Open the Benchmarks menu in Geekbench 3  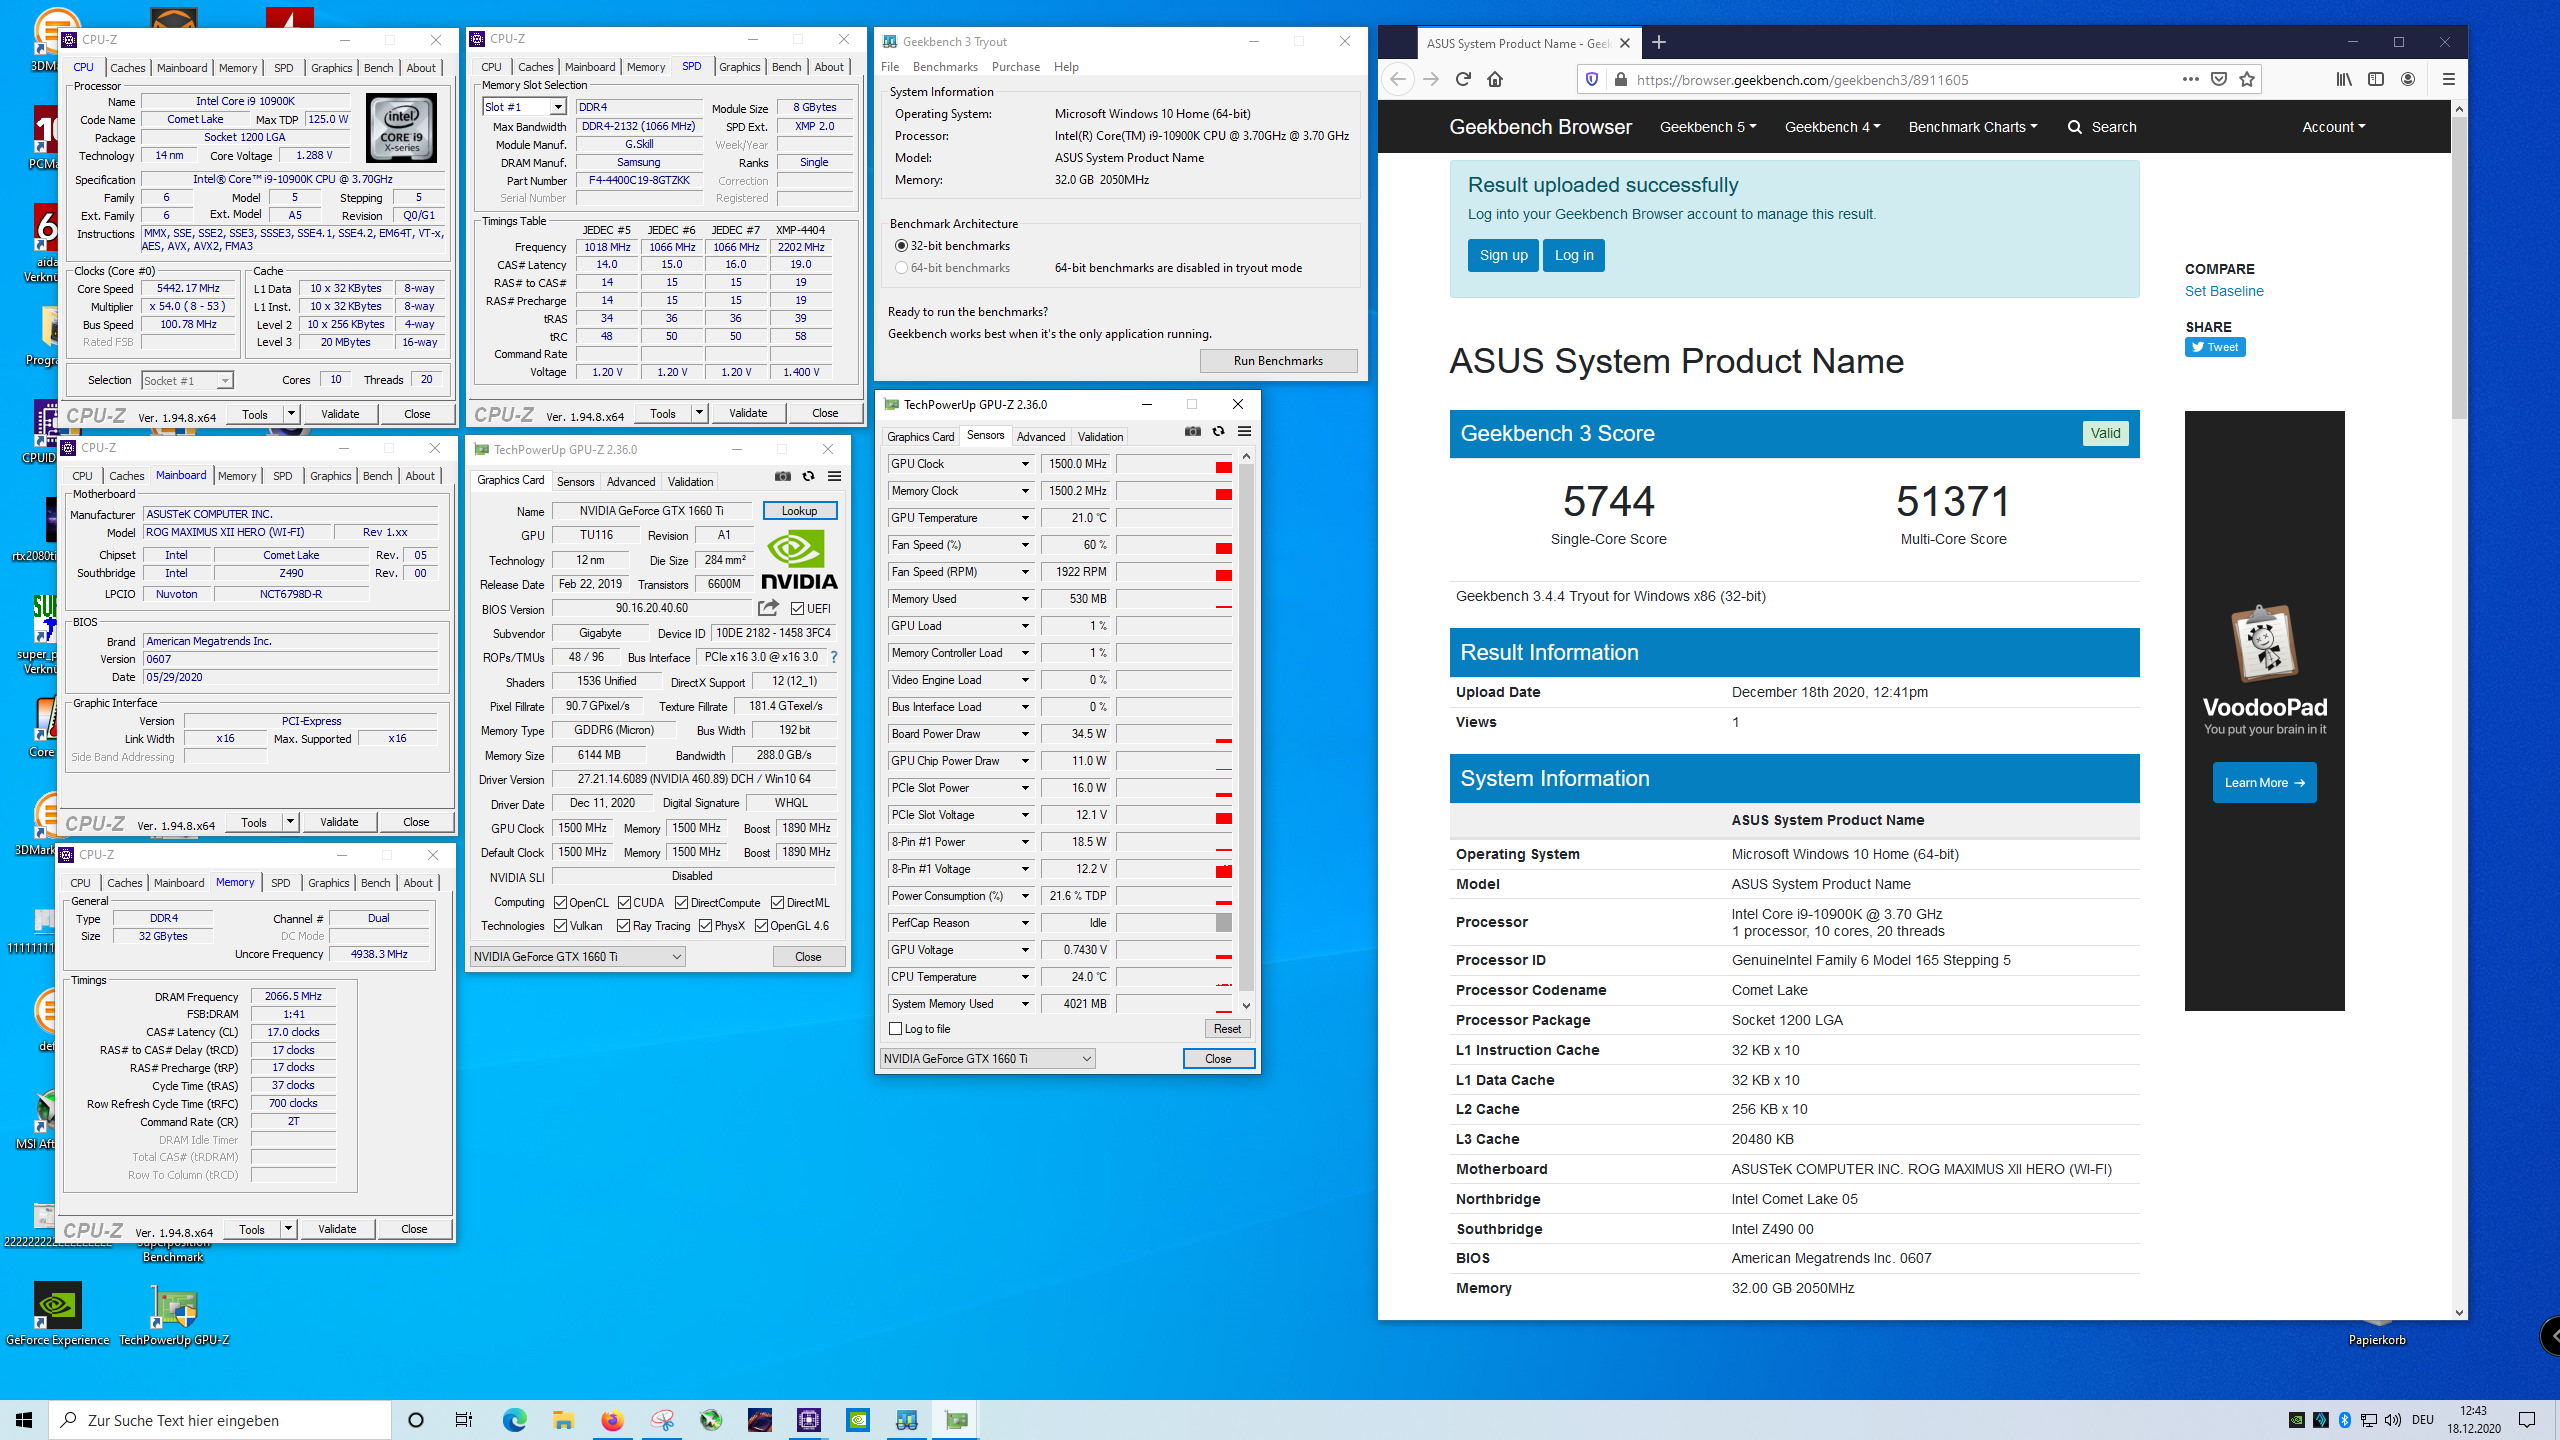tap(945, 67)
